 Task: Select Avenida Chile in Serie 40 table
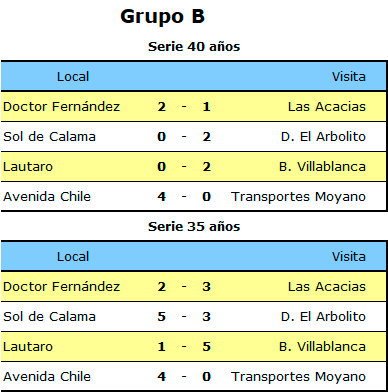click(x=47, y=197)
